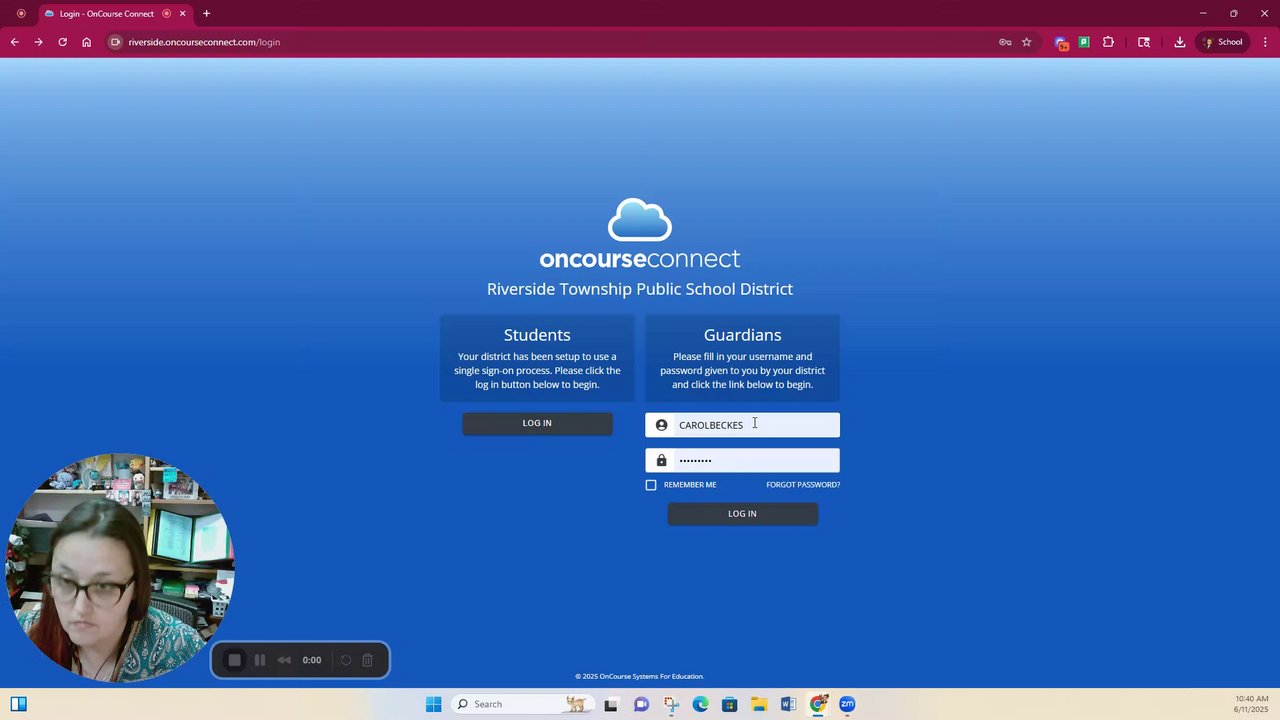The width and height of the screenshot is (1280, 720).
Task: Open a new browser tab
Action: click(x=206, y=14)
